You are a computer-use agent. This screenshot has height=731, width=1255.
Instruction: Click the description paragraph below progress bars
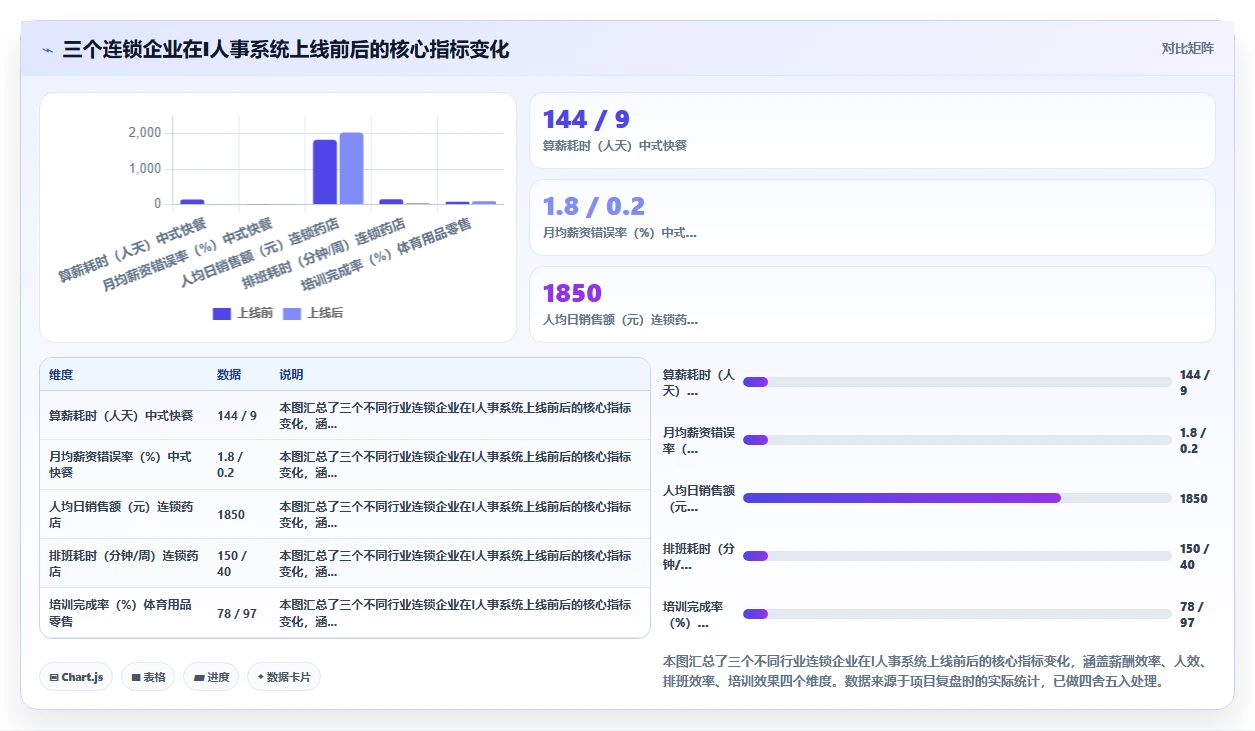[x=936, y=671]
